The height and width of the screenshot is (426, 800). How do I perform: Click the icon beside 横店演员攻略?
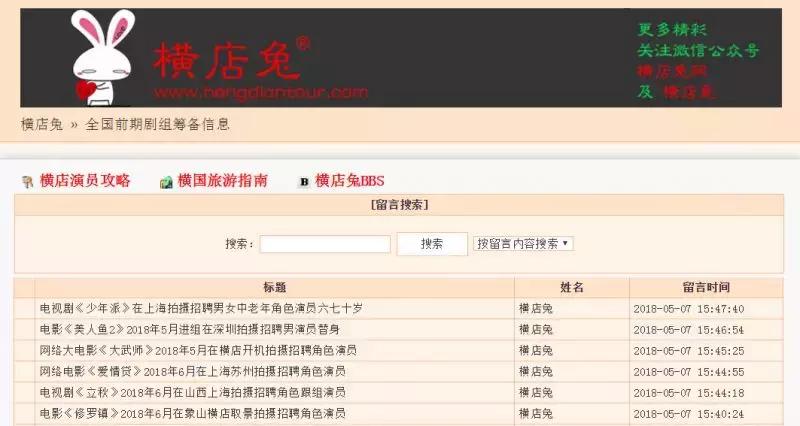point(28,182)
